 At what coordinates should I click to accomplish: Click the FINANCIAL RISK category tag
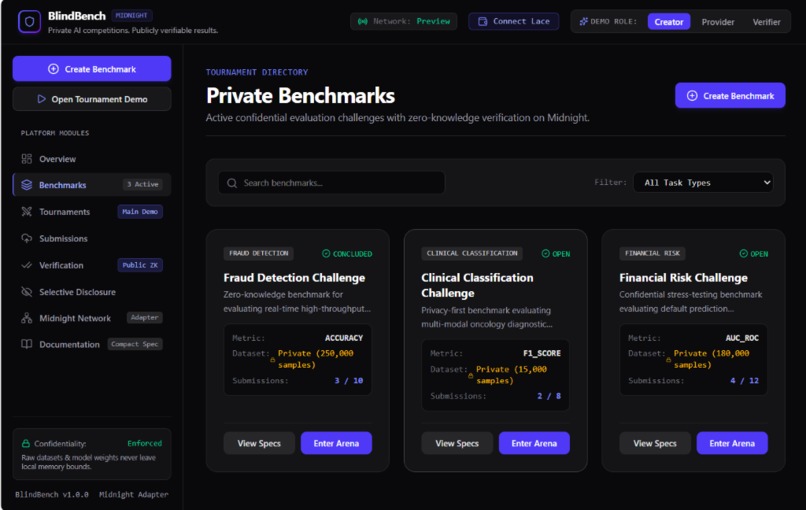click(652, 253)
